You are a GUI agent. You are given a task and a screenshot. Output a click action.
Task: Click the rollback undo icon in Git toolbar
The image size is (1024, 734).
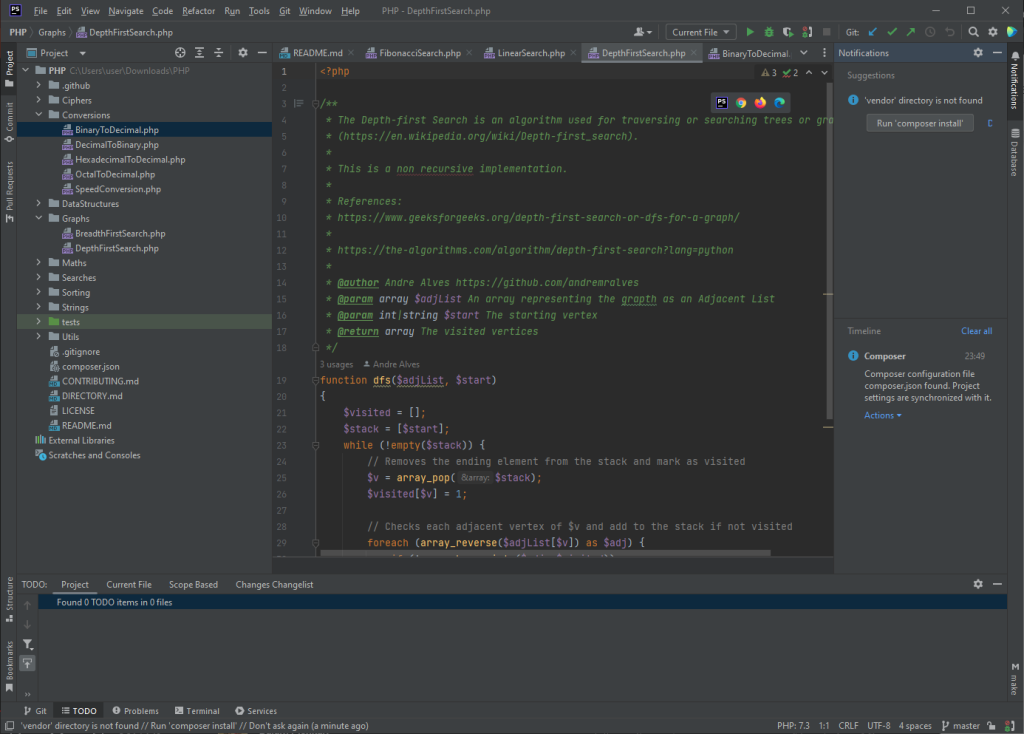click(x=950, y=32)
